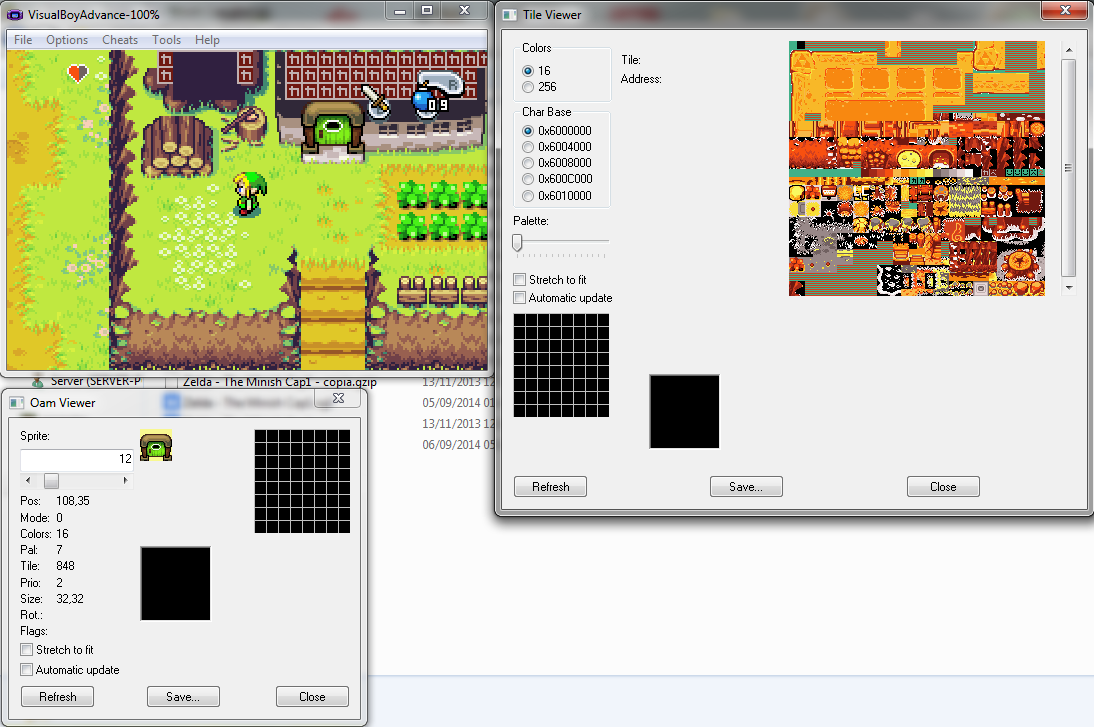
Task: Open the Help menu
Action: 207,40
